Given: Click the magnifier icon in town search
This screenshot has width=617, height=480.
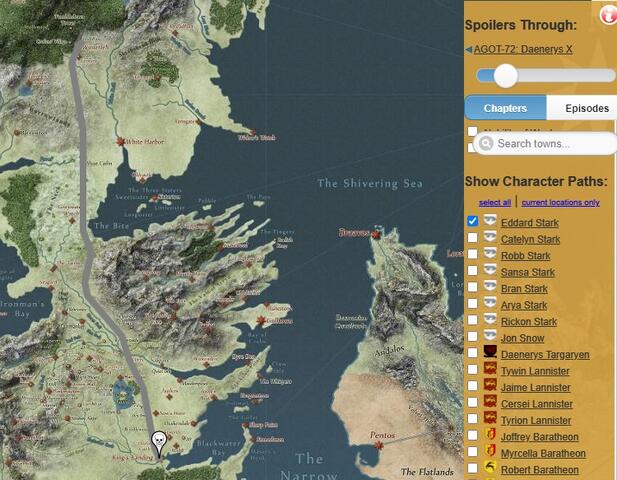Looking at the screenshot, I should tap(486, 143).
